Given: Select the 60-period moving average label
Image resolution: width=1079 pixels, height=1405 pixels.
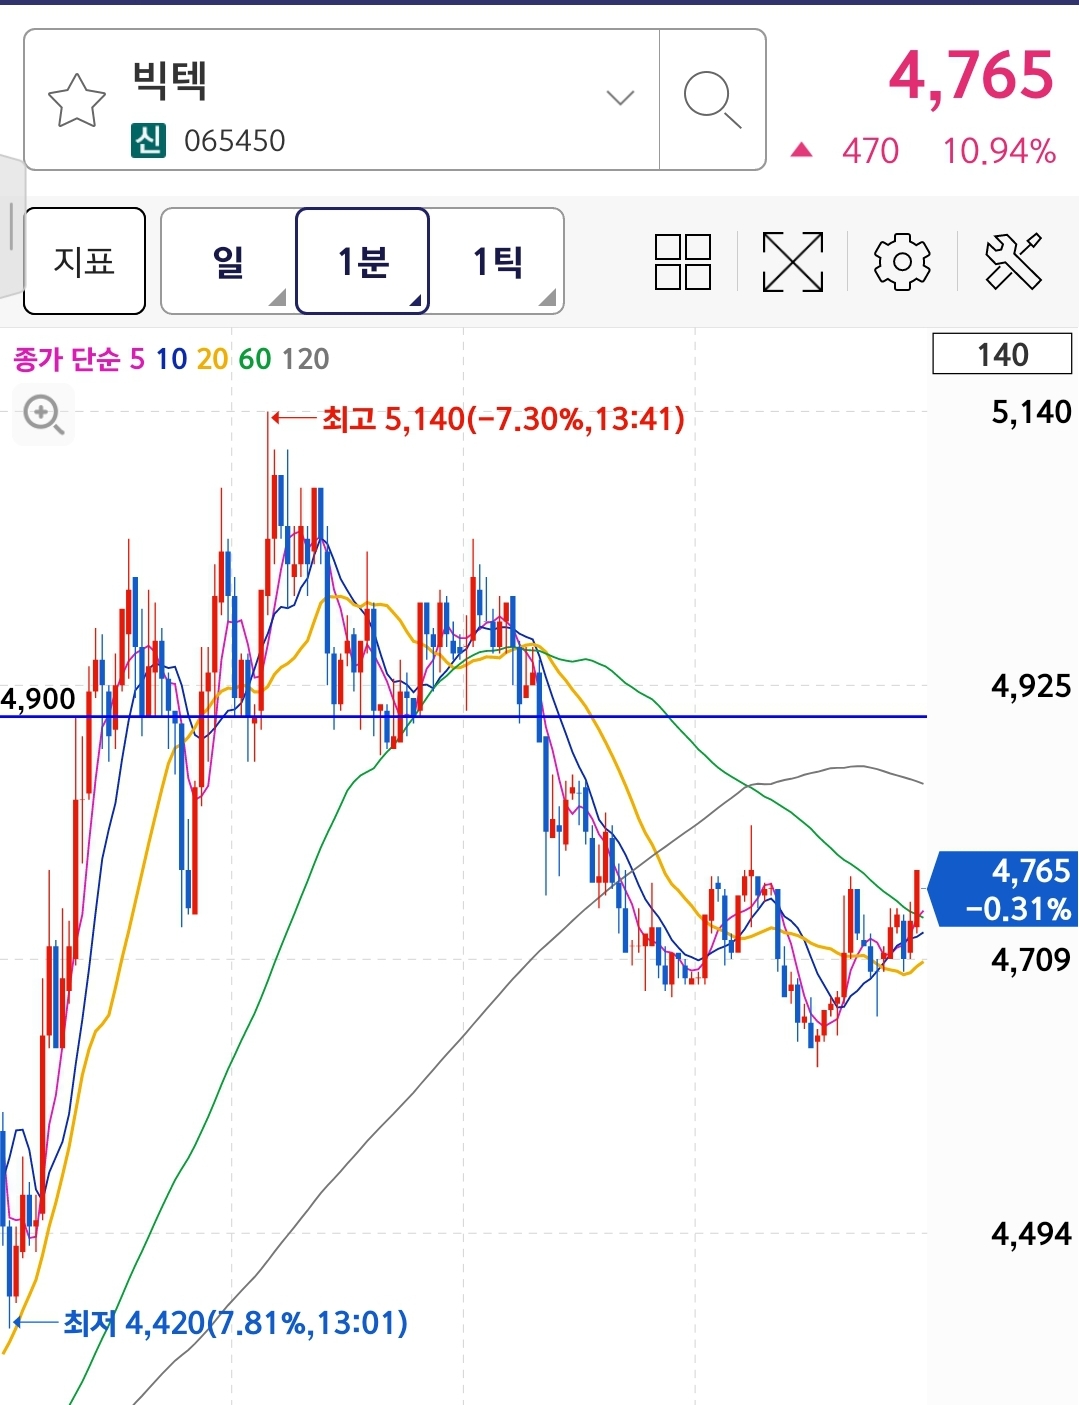Looking at the screenshot, I should [x=255, y=359].
